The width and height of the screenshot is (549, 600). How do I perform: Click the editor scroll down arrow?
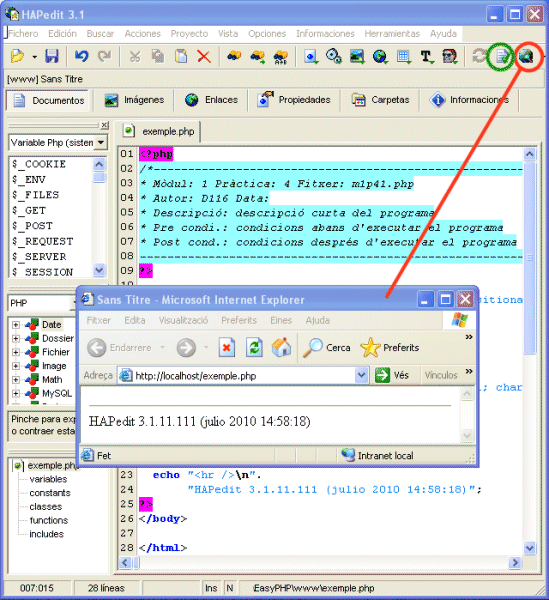(530, 548)
